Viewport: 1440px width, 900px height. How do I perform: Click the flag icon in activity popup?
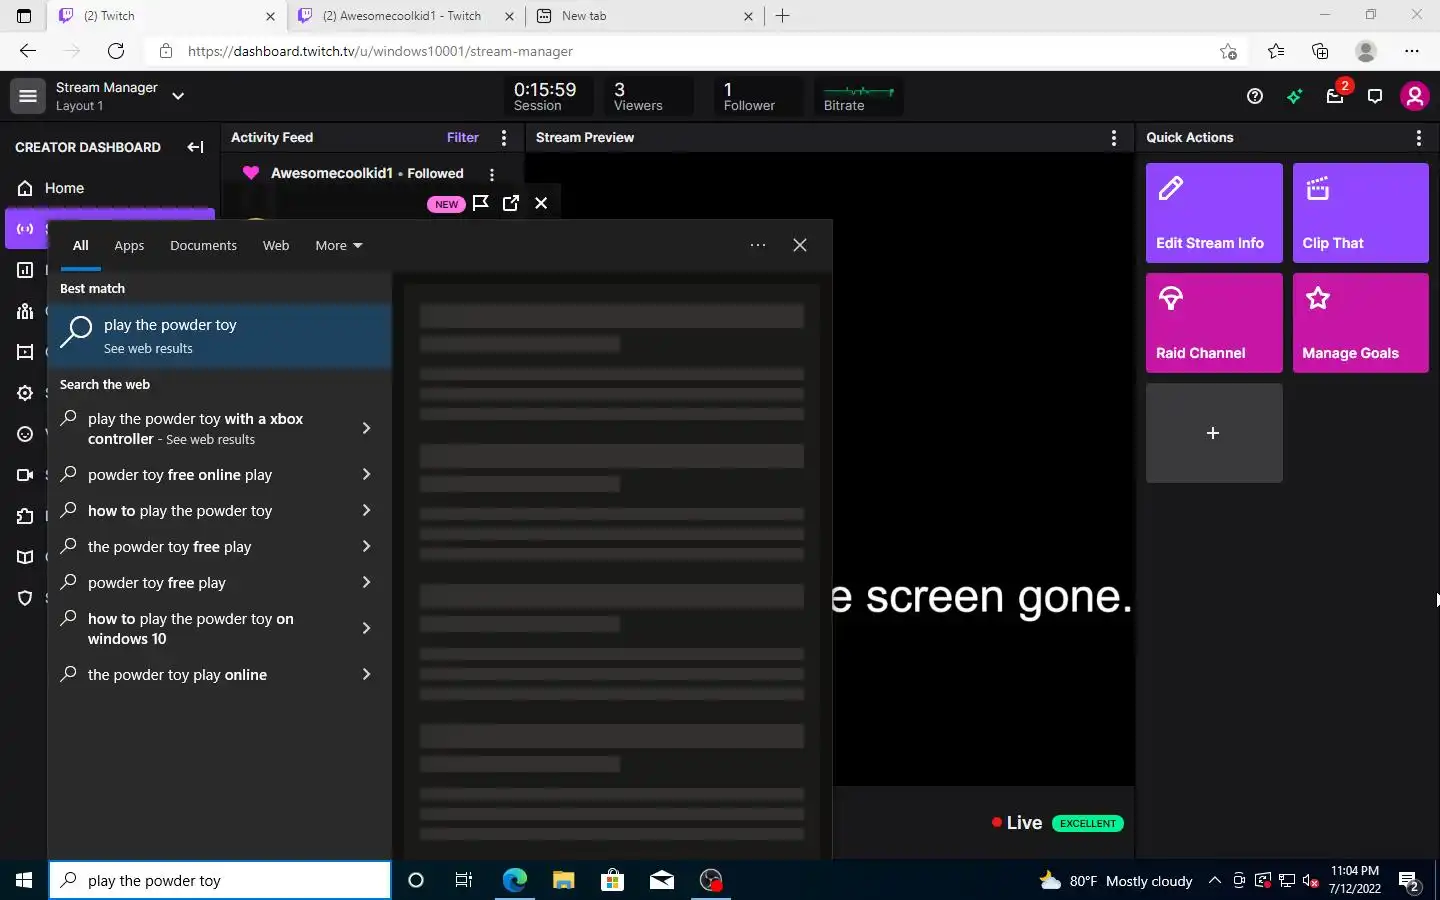pos(481,203)
